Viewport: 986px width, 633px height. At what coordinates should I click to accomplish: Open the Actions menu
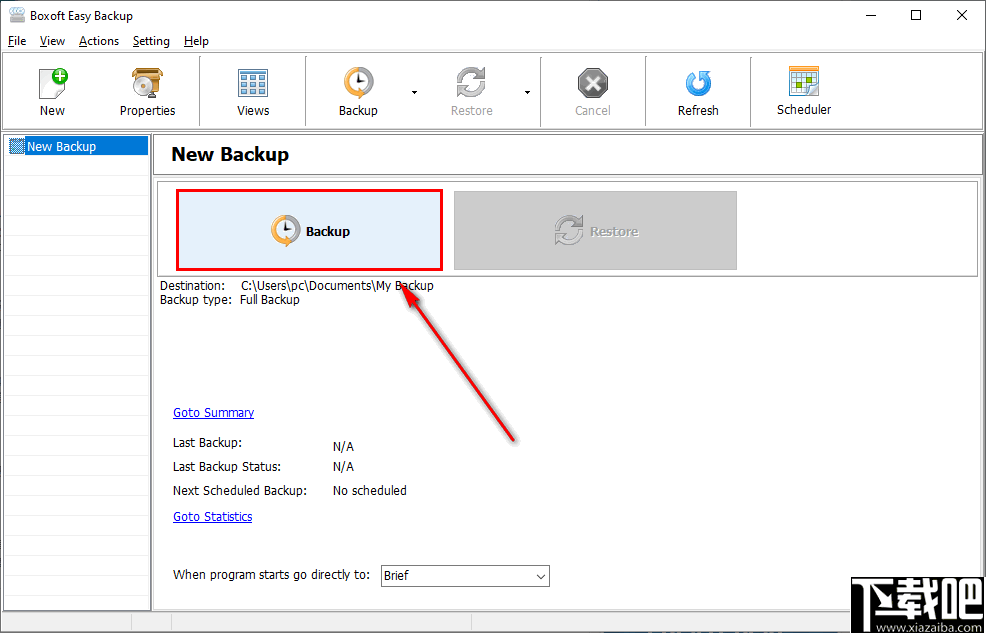[98, 41]
